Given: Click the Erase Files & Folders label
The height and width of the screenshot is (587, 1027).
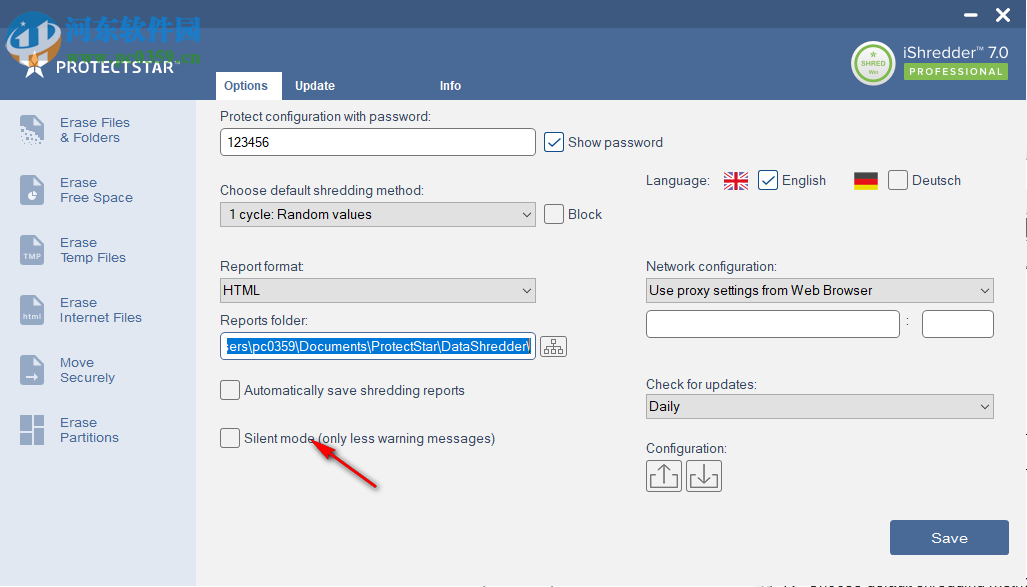Looking at the screenshot, I should [95, 130].
